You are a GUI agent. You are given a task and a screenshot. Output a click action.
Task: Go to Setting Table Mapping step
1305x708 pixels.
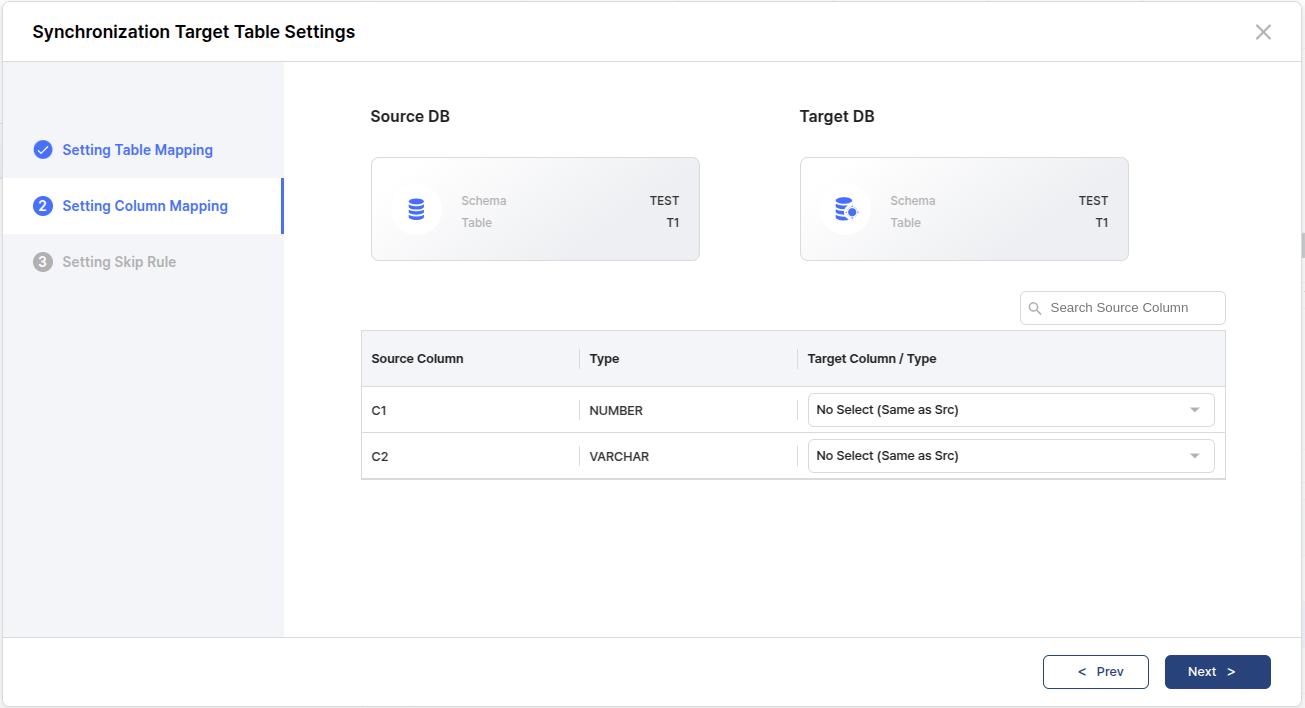[x=137, y=150]
